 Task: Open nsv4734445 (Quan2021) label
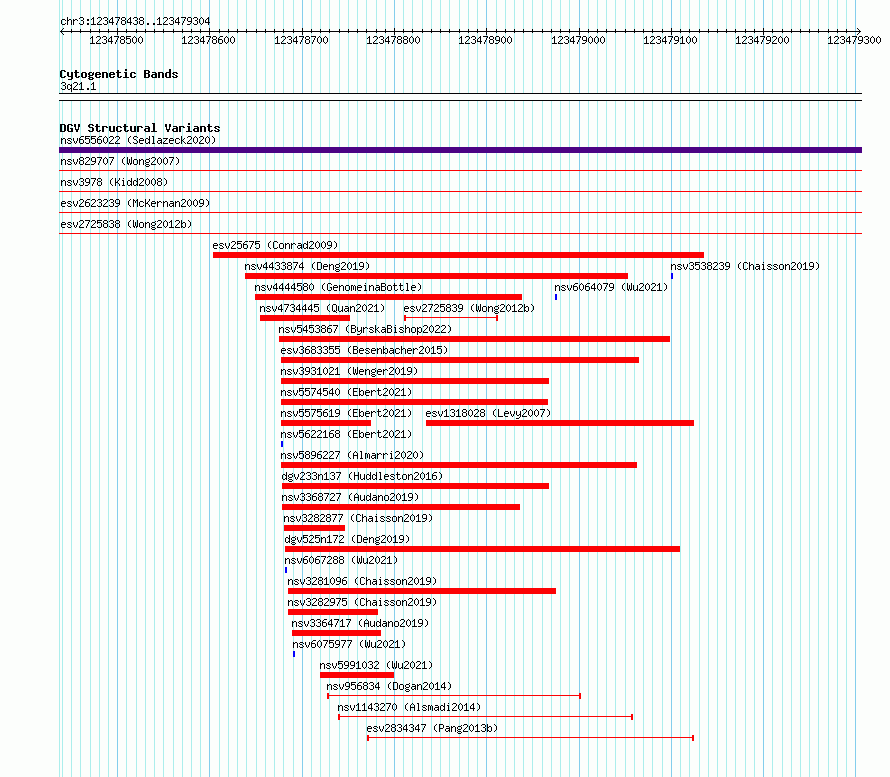click(x=322, y=308)
